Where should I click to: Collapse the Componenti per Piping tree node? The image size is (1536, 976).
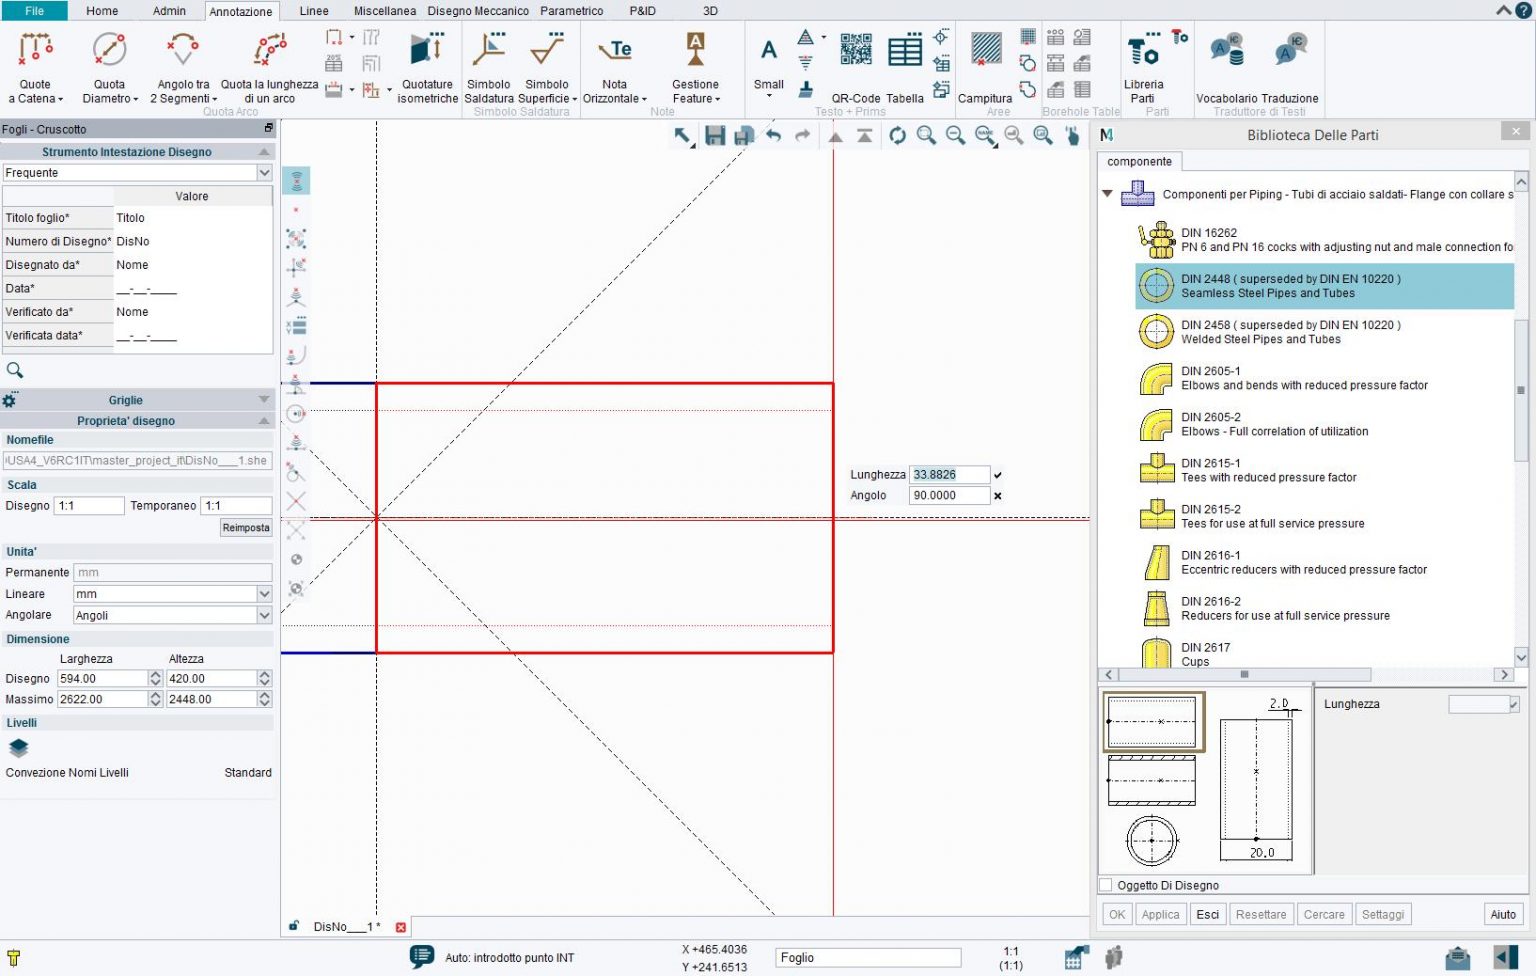point(1106,194)
